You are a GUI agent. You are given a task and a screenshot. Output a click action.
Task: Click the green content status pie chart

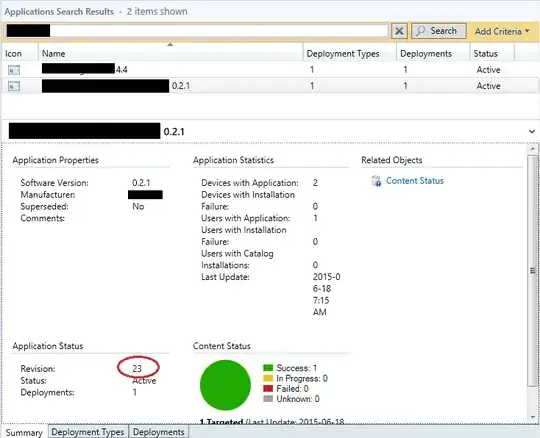point(225,385)
